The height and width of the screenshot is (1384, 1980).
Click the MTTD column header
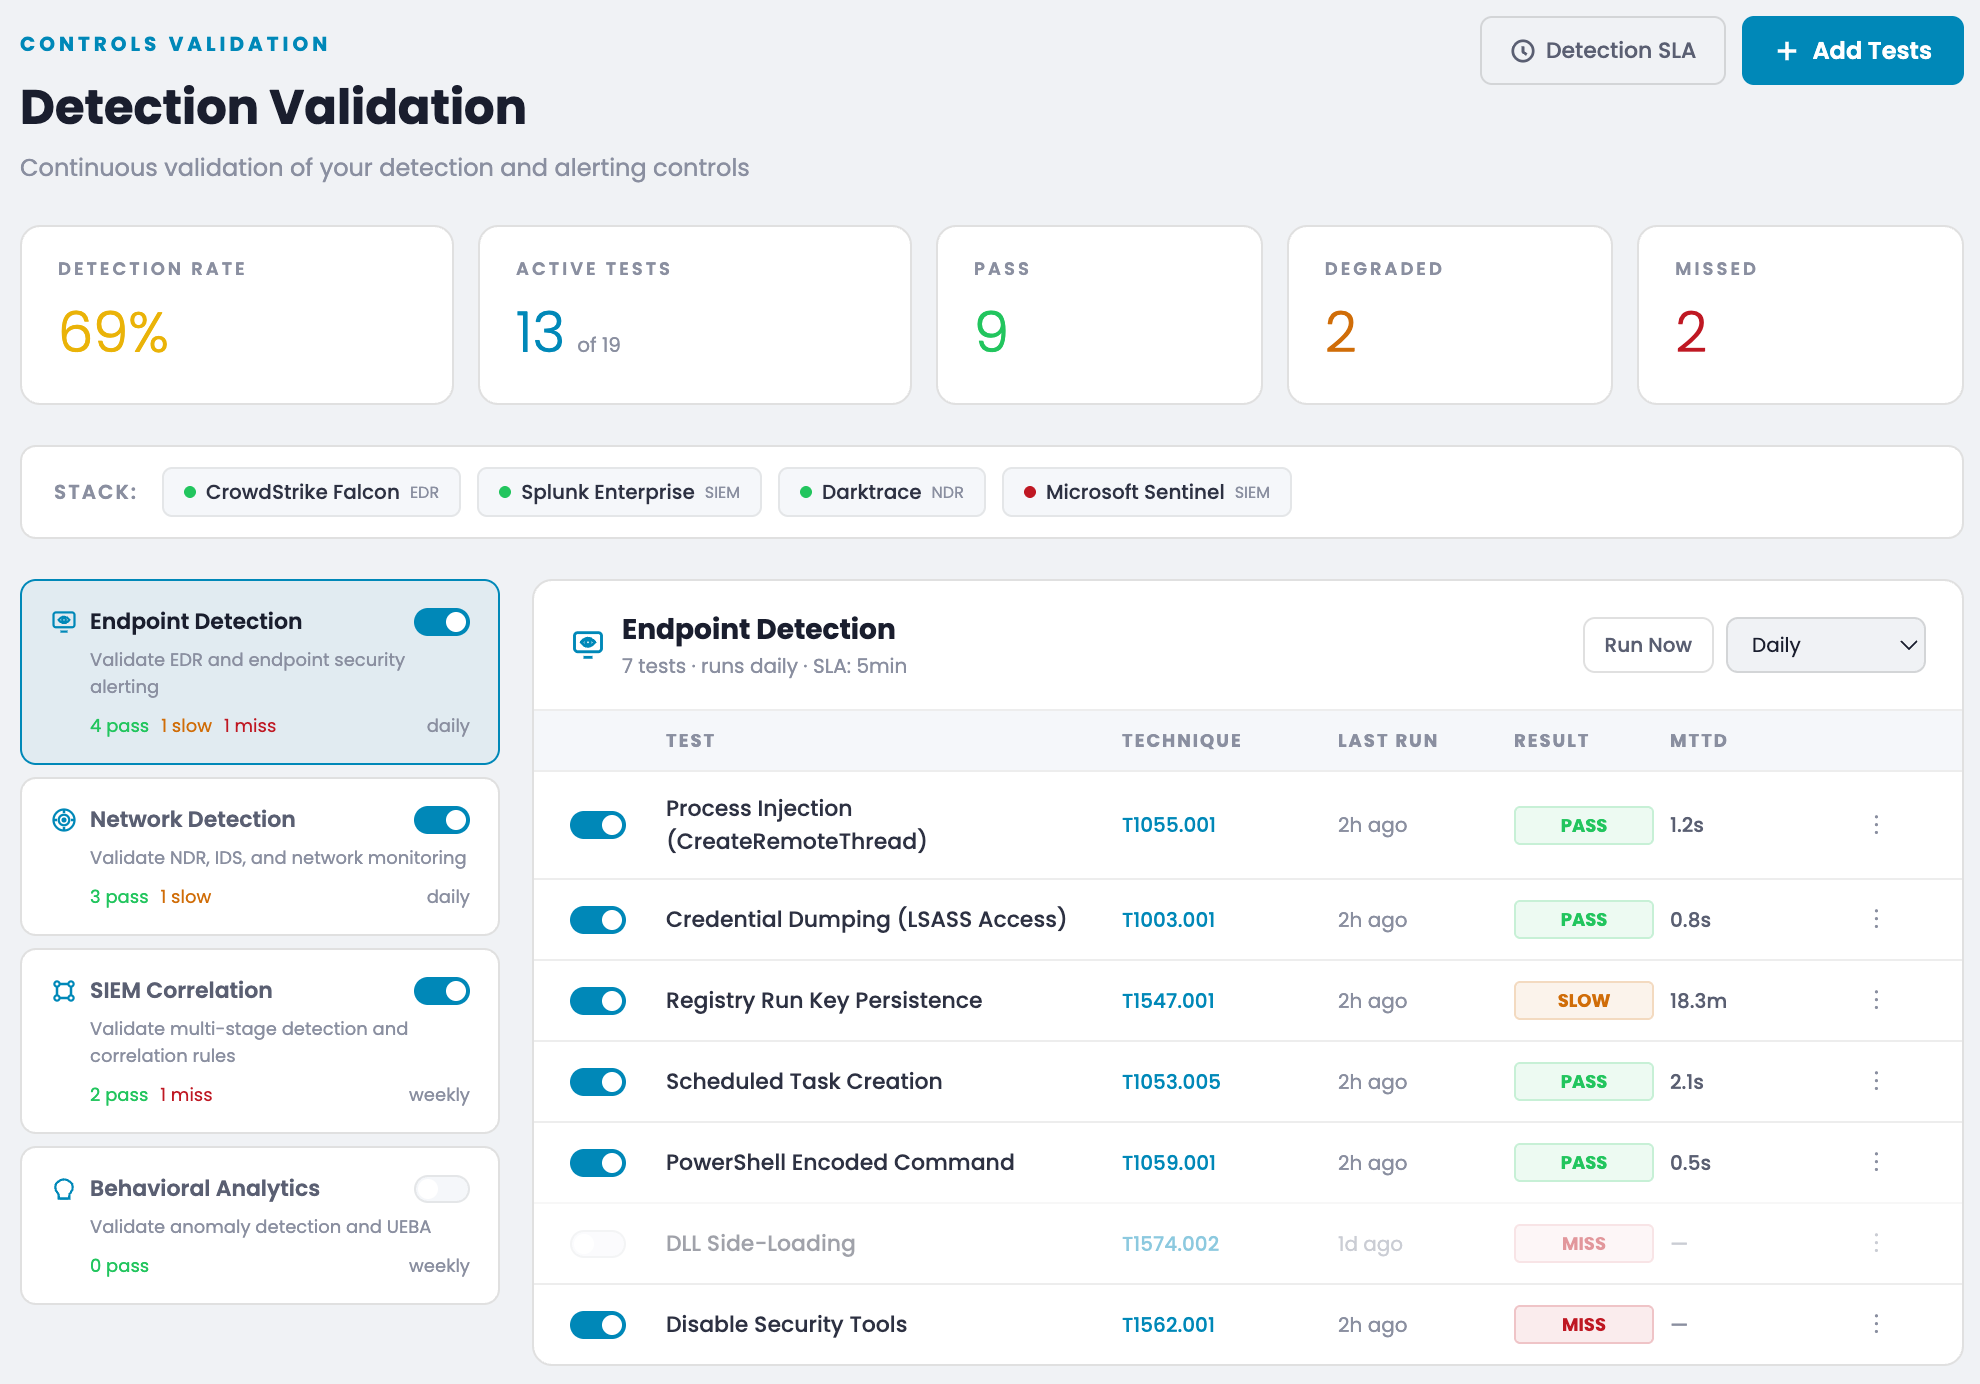click(1699, 741)
